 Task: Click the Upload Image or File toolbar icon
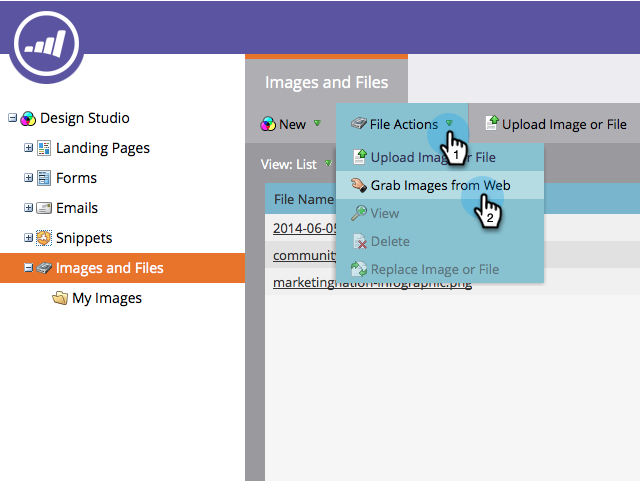(491, 124)
